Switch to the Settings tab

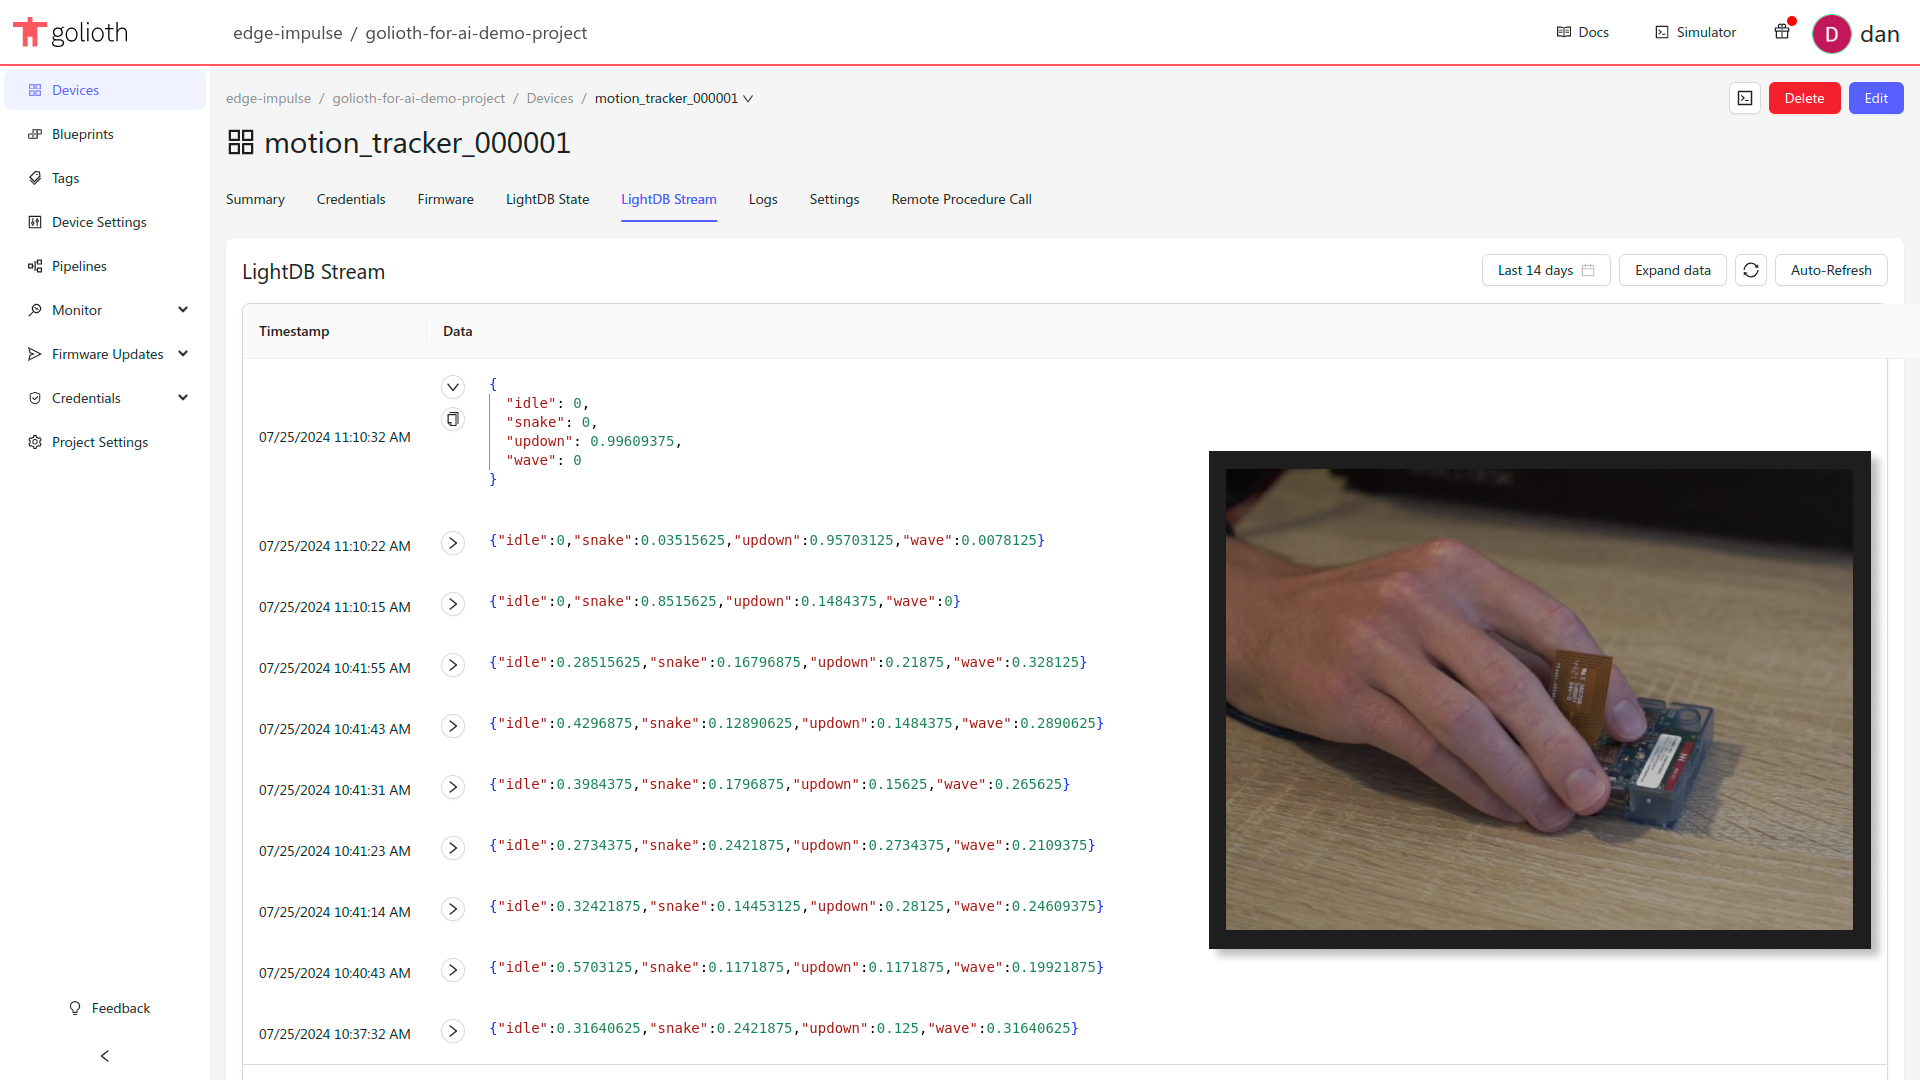tap(834, 199)
